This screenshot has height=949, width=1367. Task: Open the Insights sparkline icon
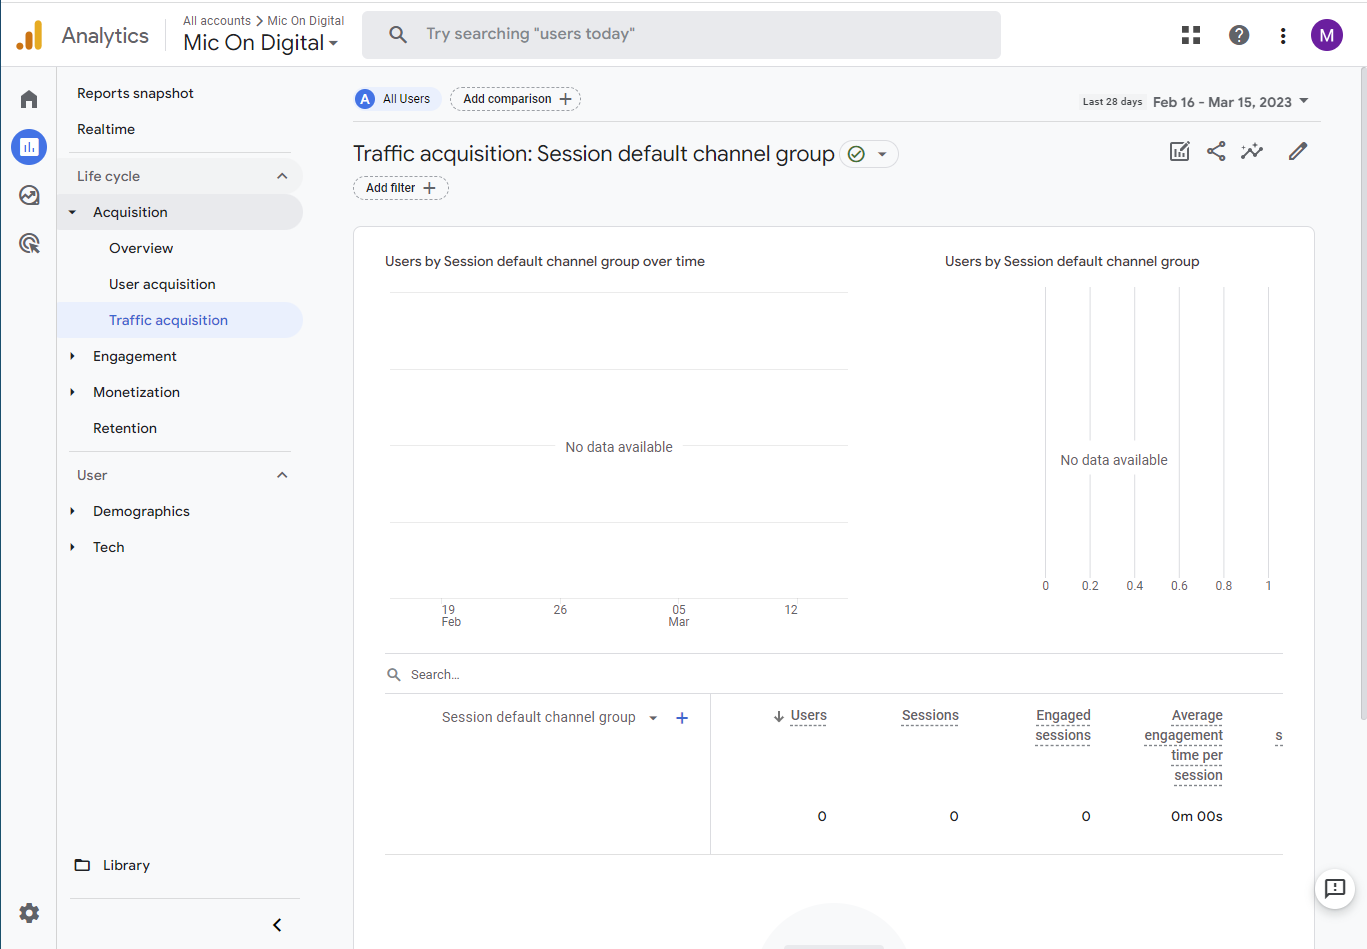(1252, 151)
